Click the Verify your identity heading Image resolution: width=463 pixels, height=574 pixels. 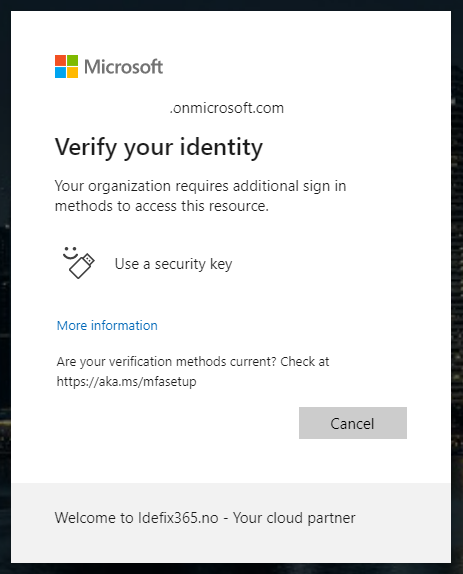pos(158,147)
